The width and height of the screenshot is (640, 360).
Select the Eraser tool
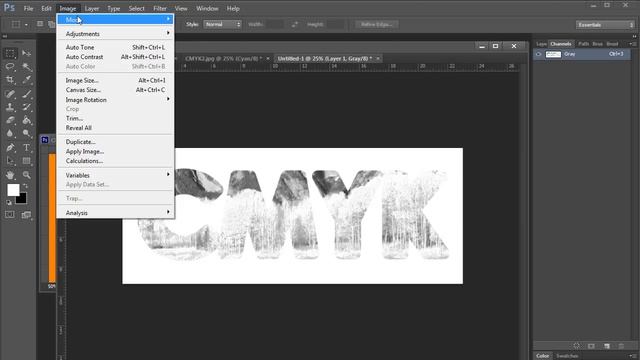(10, 120)
